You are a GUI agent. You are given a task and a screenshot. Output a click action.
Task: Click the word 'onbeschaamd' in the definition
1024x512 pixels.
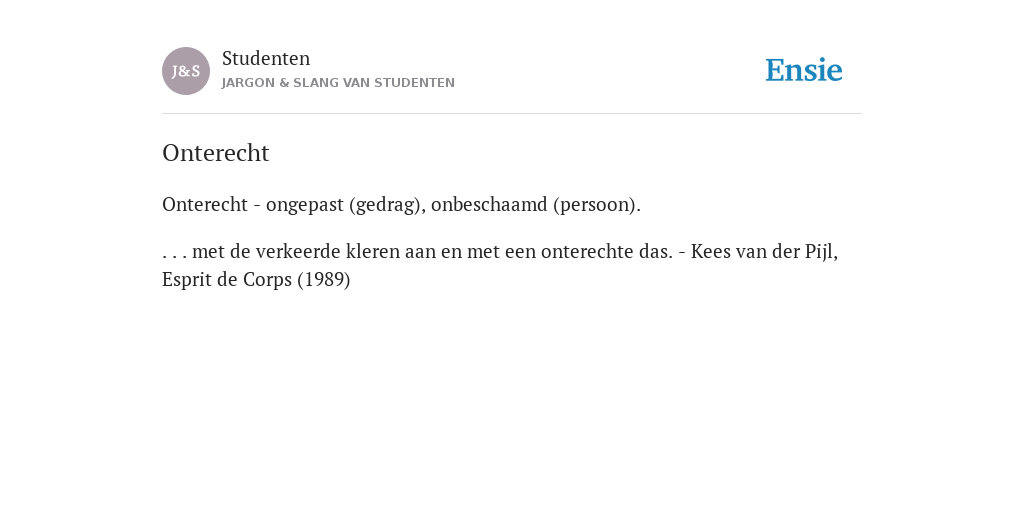coord(489,205)
